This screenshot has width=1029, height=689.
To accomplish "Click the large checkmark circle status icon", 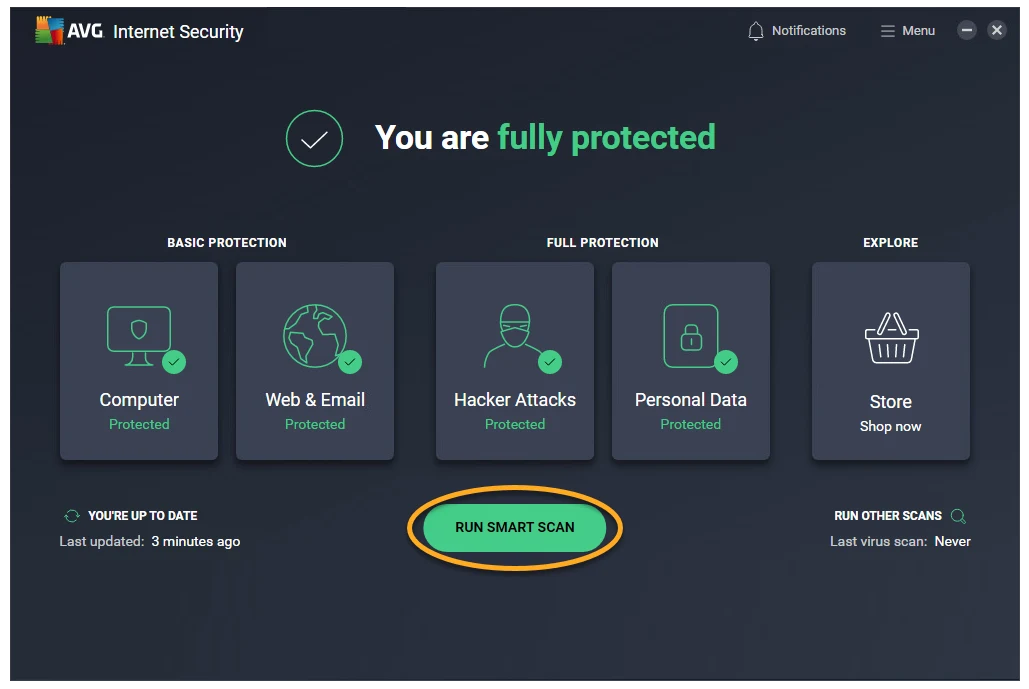I will (x=314, y=138).
